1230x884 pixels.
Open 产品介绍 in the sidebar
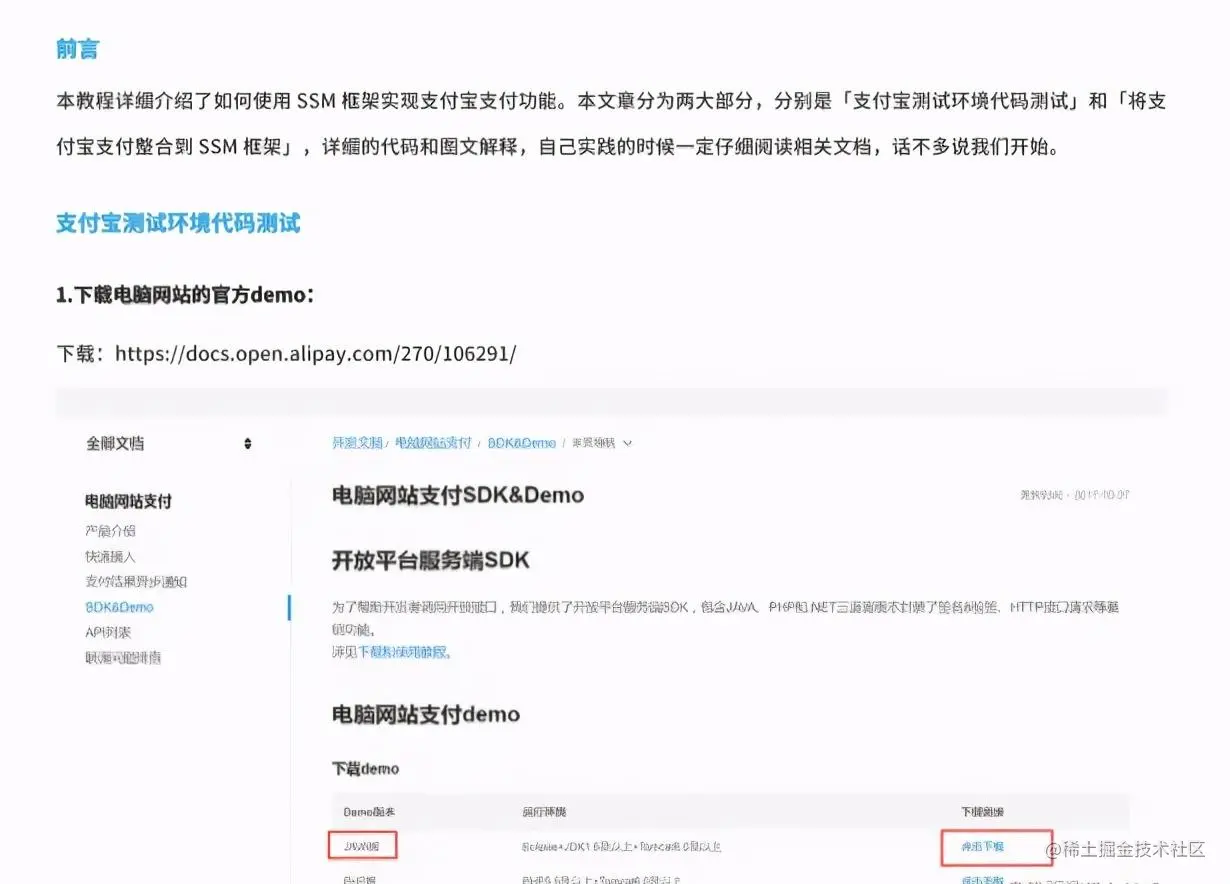point(110,531)
